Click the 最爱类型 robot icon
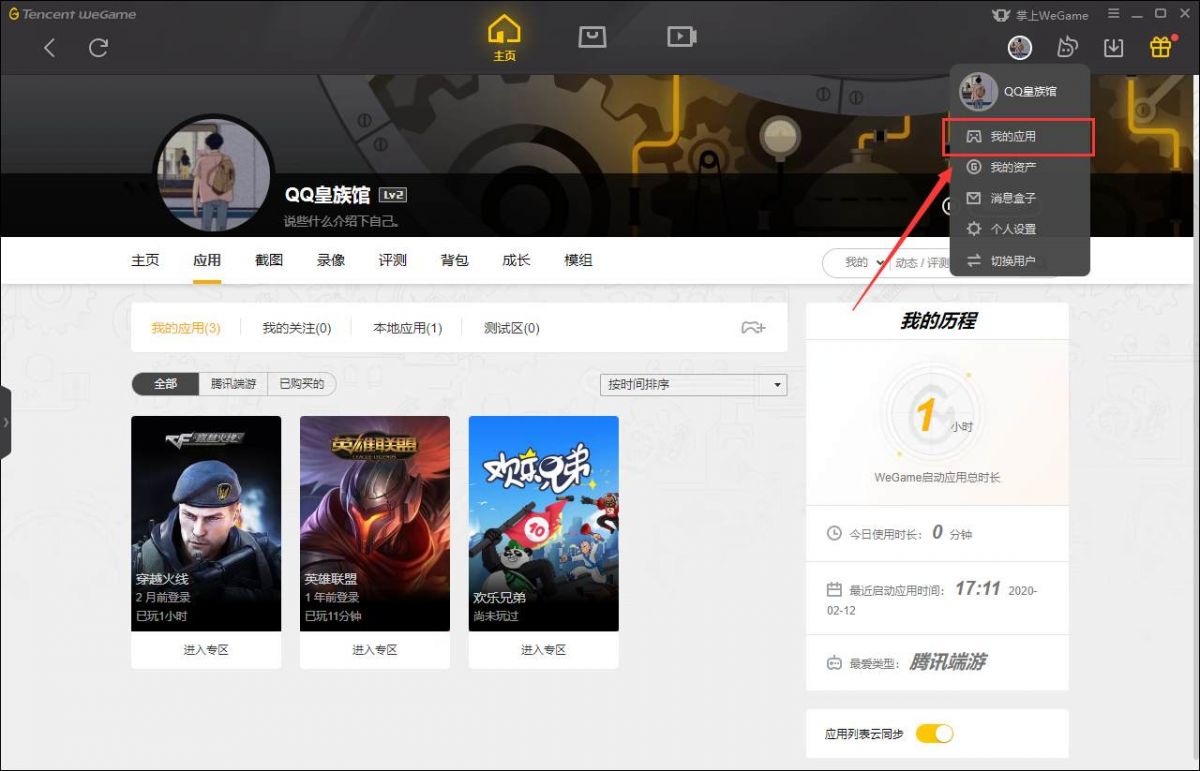Screen dimensions: 1200x771 (834, 663)
